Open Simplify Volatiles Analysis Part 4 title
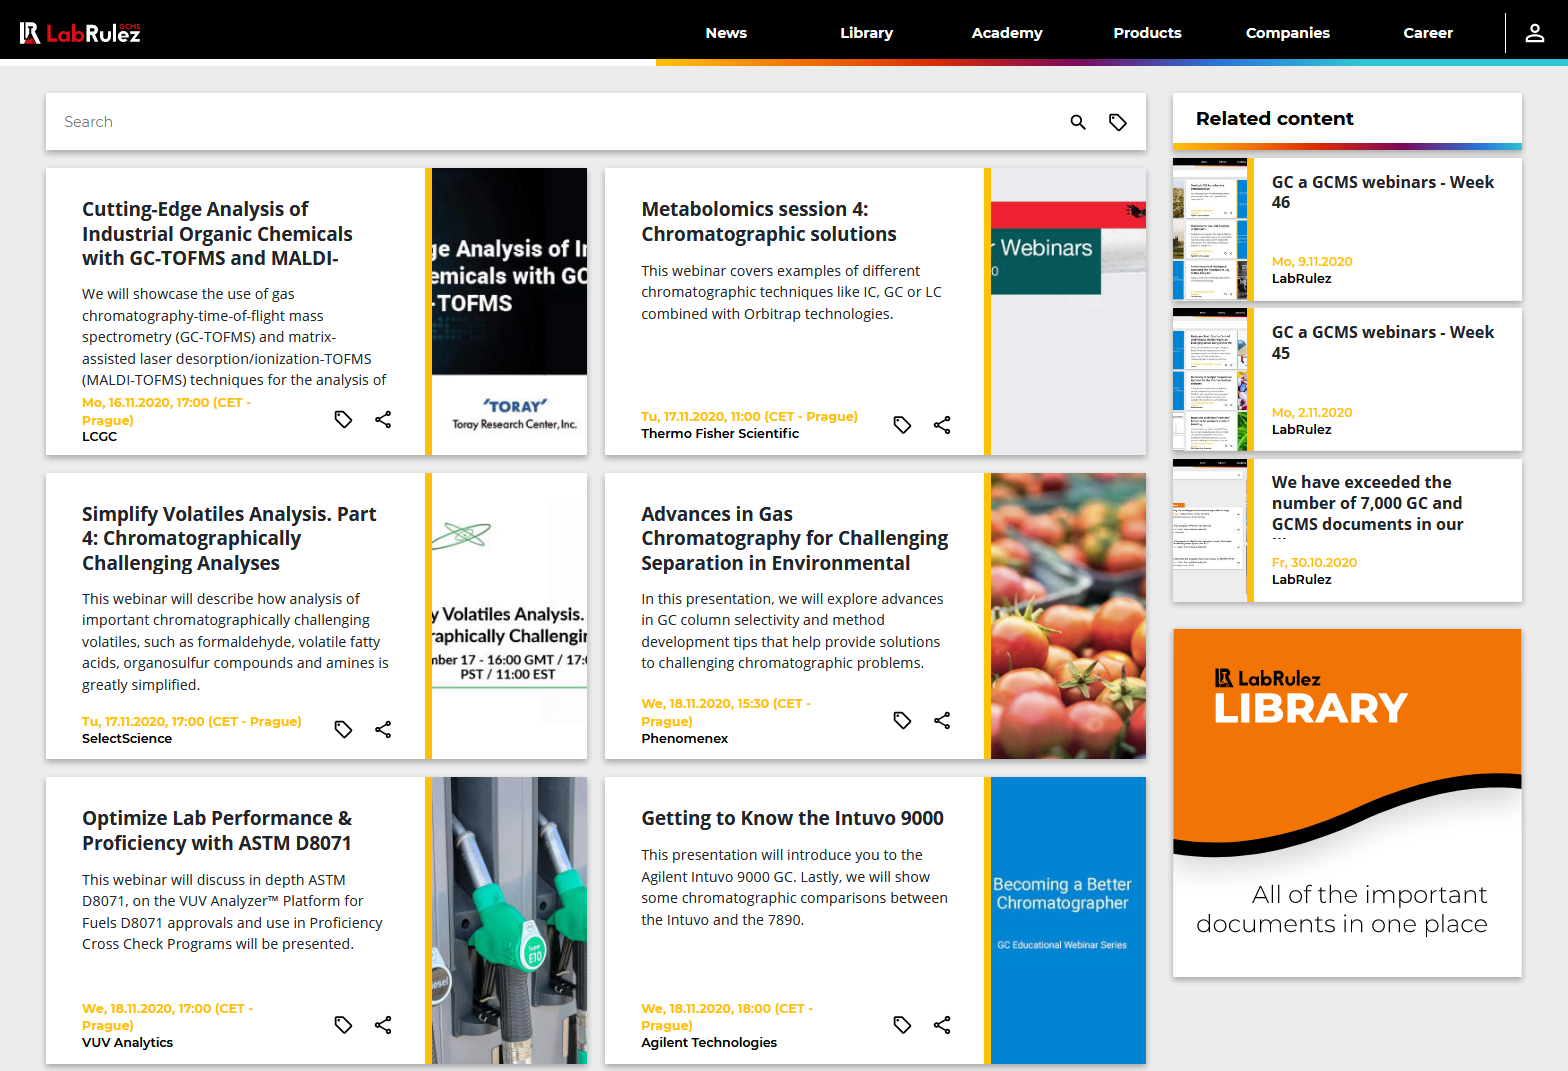The image size is (1568, 1071). (229, 539)
